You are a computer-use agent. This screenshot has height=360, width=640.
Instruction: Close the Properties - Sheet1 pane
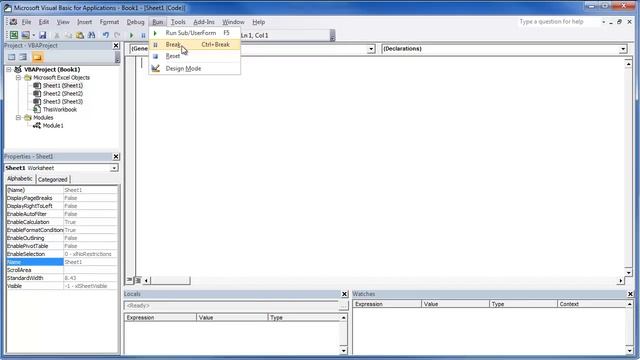[x=116, y=157]
